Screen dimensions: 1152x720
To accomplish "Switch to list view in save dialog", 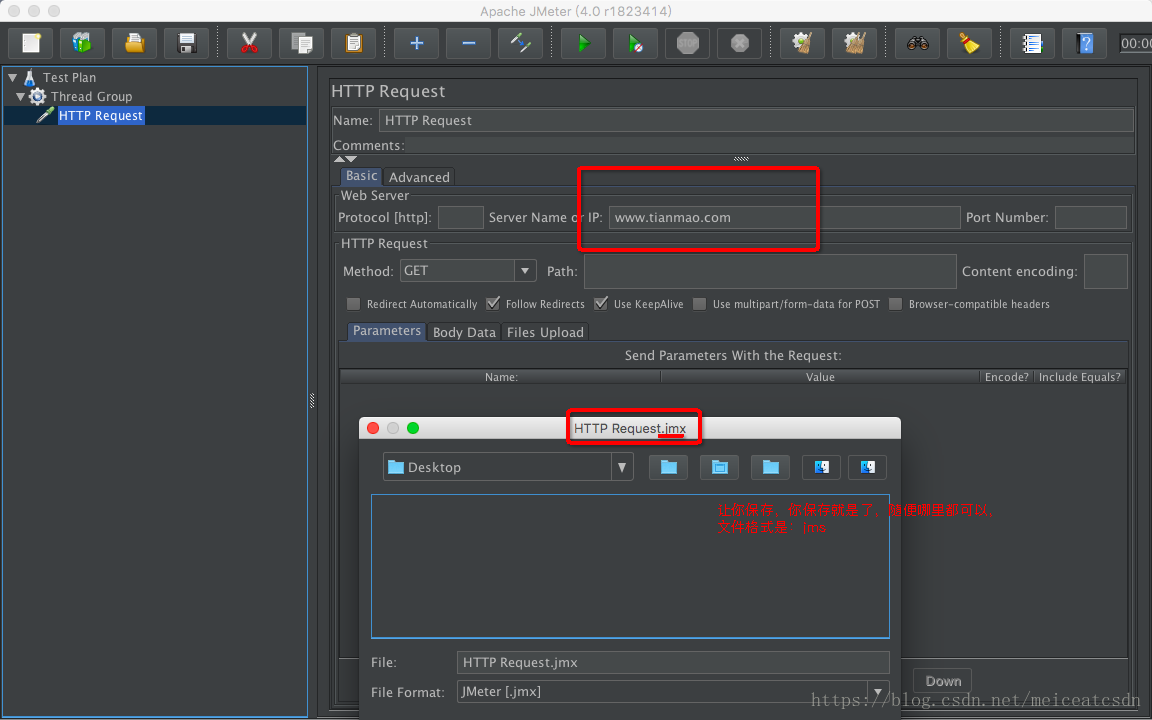I will (x=821, y=467).
